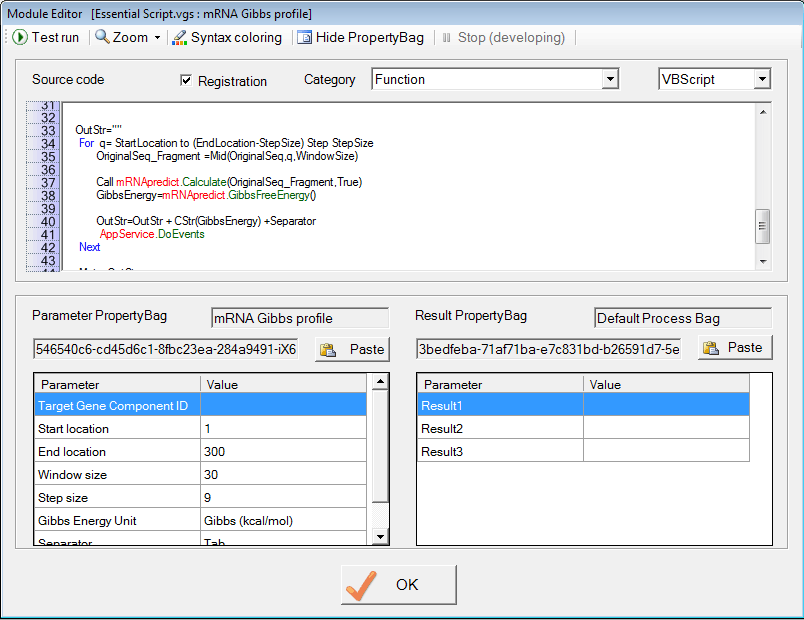Click the mRNA Gibbs profile name field
Screen dimensions: 804x620
point(300,318)
